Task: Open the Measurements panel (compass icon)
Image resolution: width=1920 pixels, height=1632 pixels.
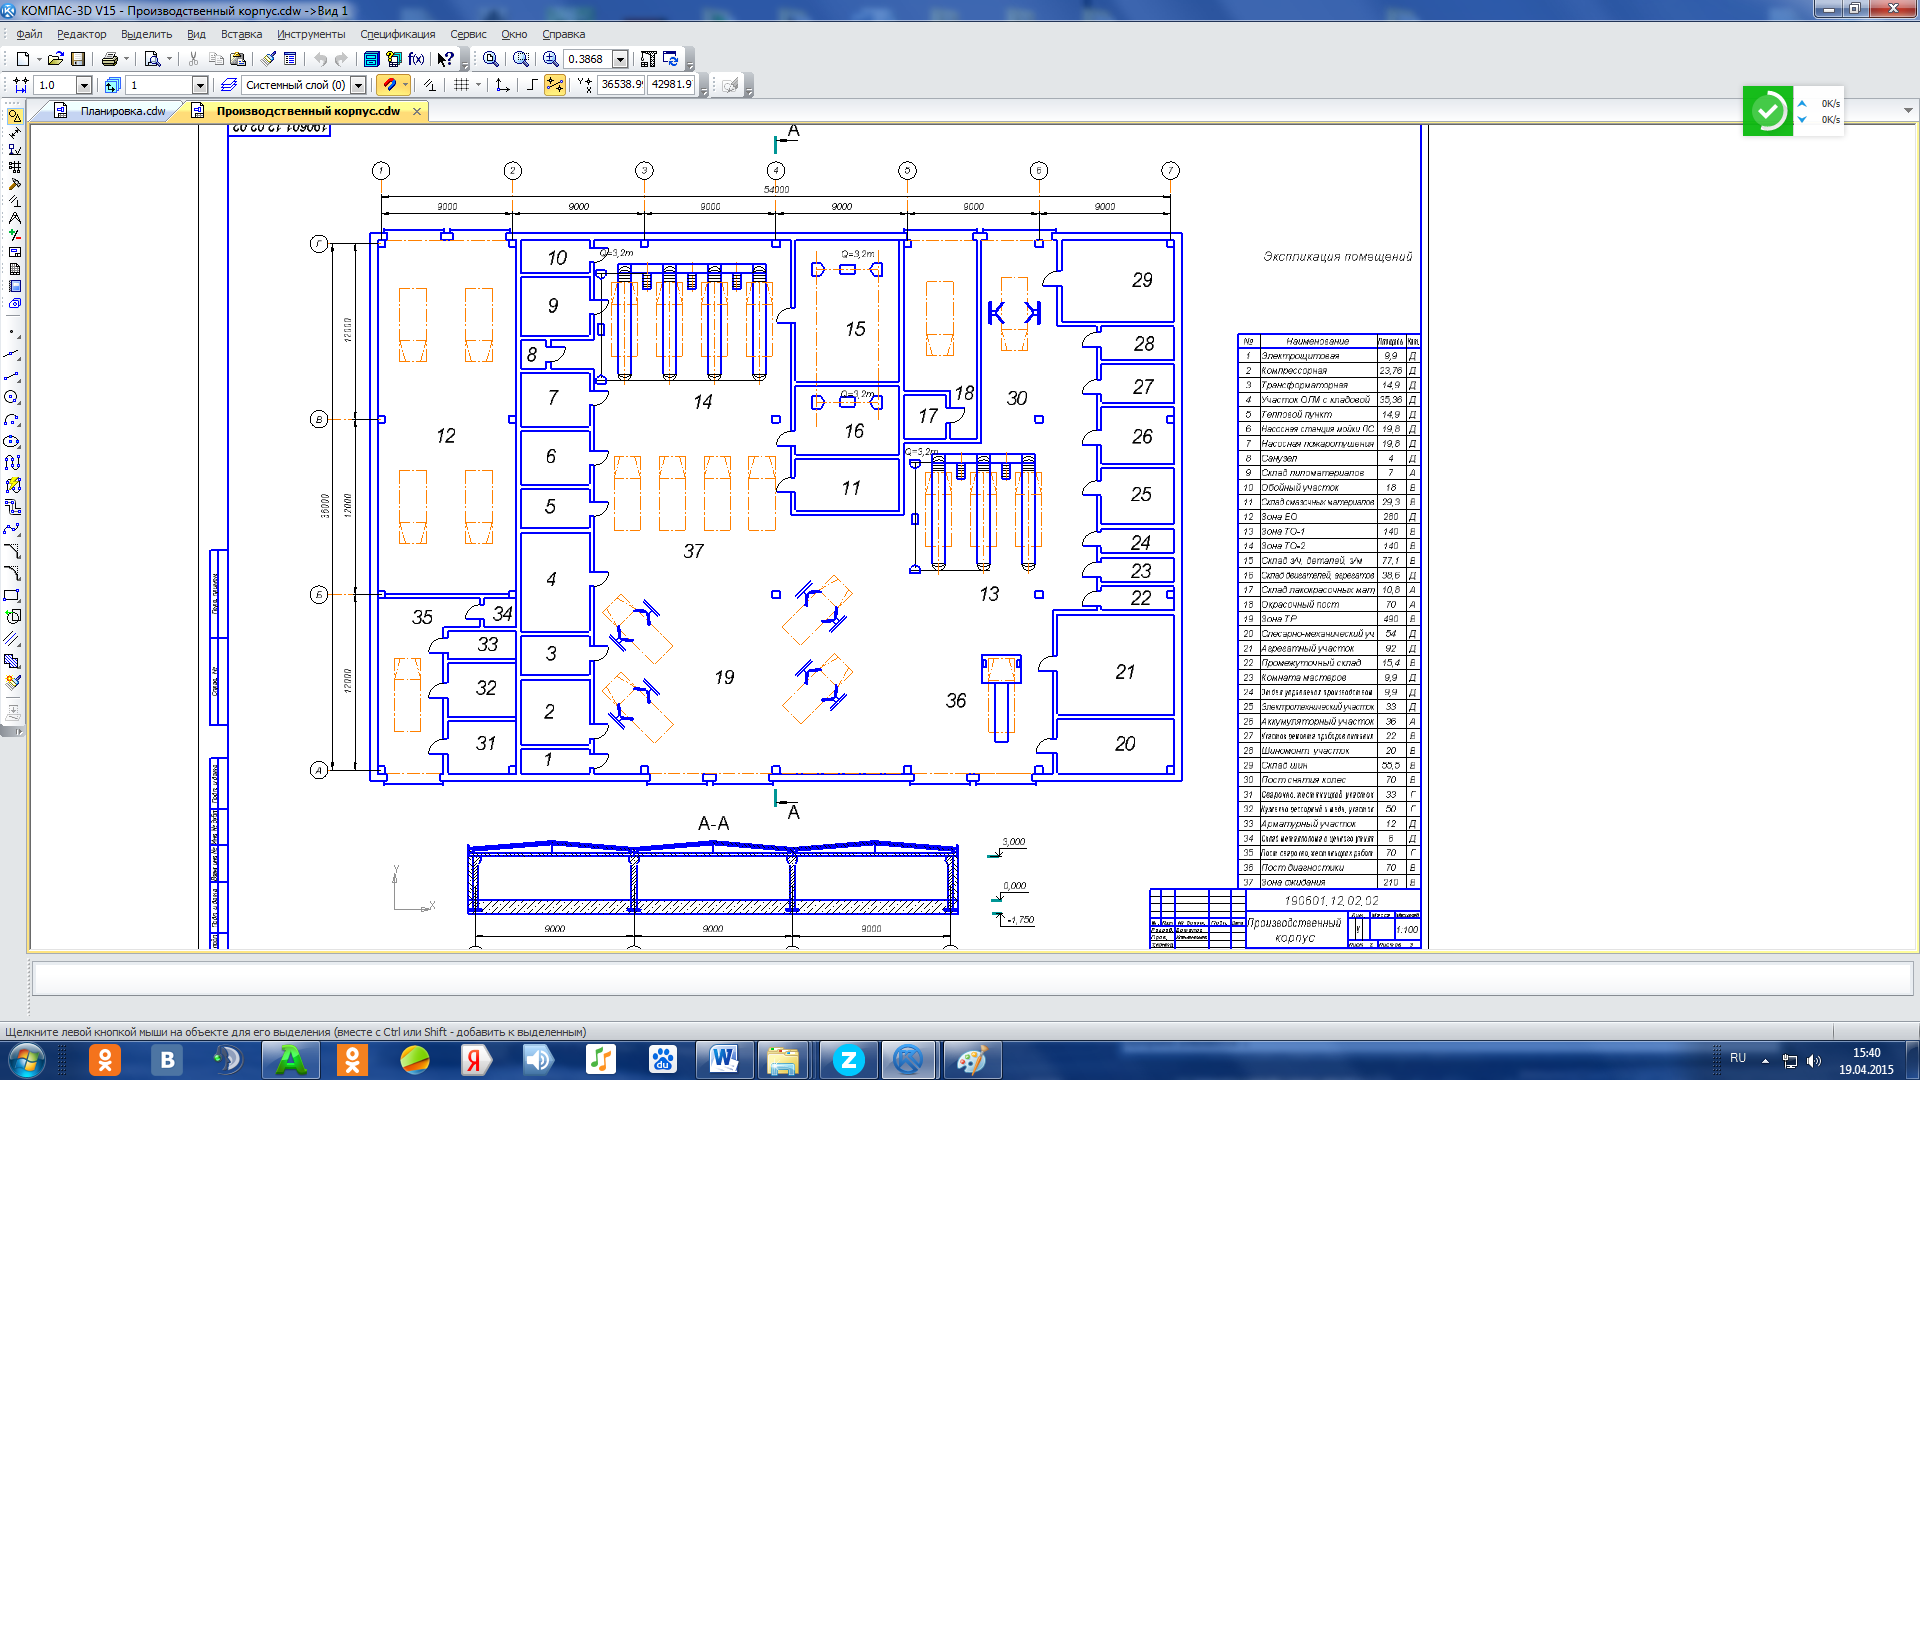Action: 14,218
